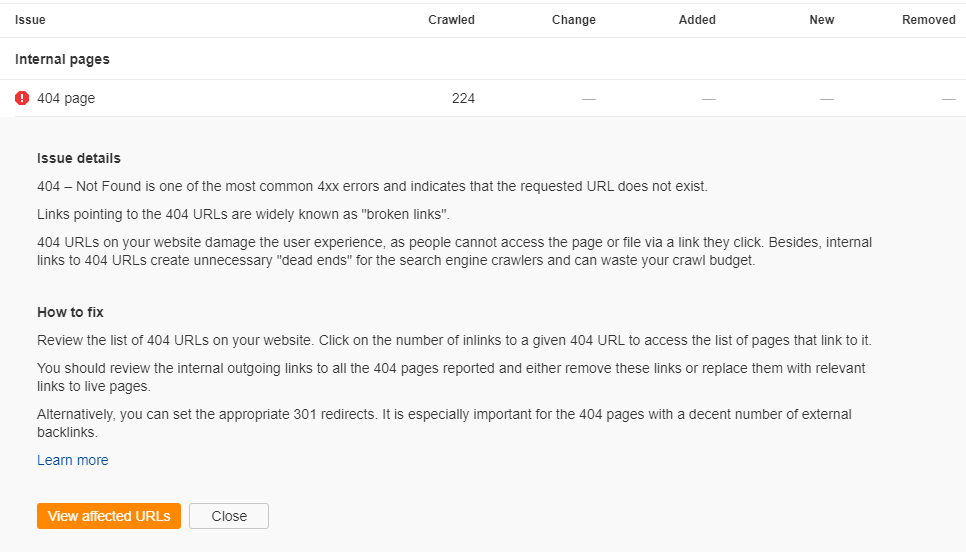Click the Added column header
966x552 pixels.
[697, 20]
